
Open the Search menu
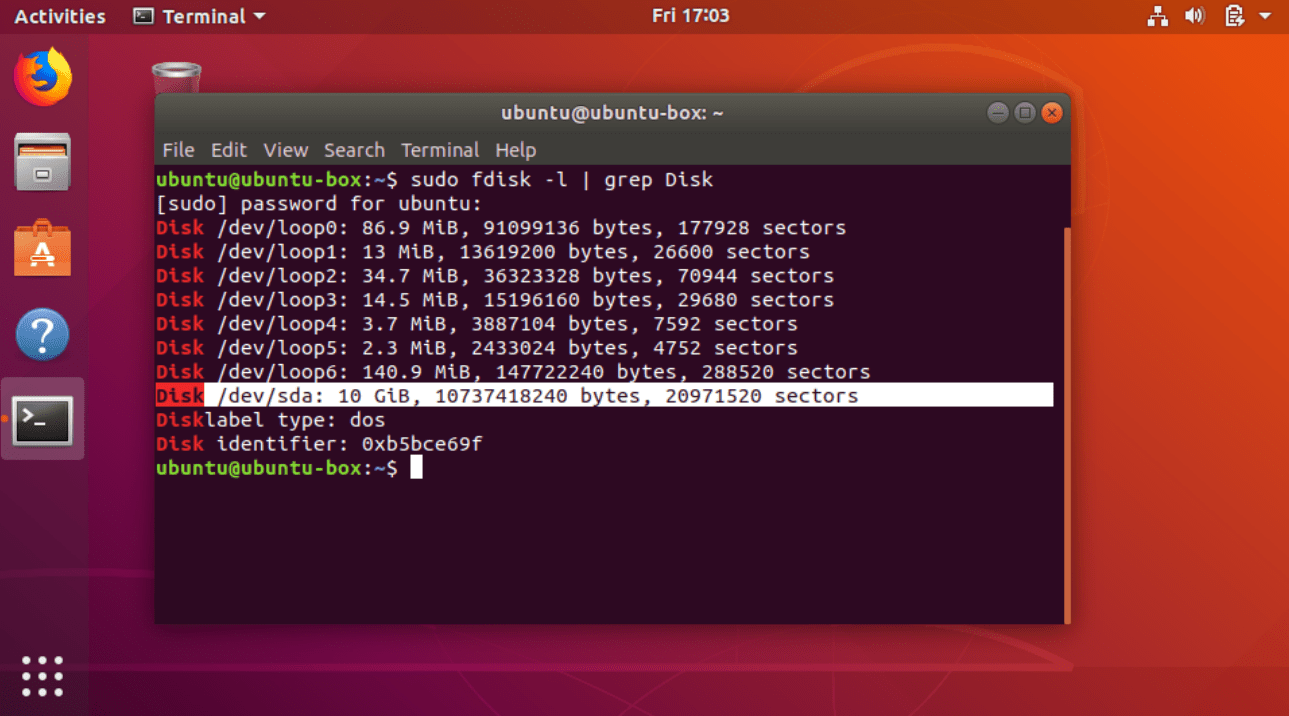click(354, 150)
